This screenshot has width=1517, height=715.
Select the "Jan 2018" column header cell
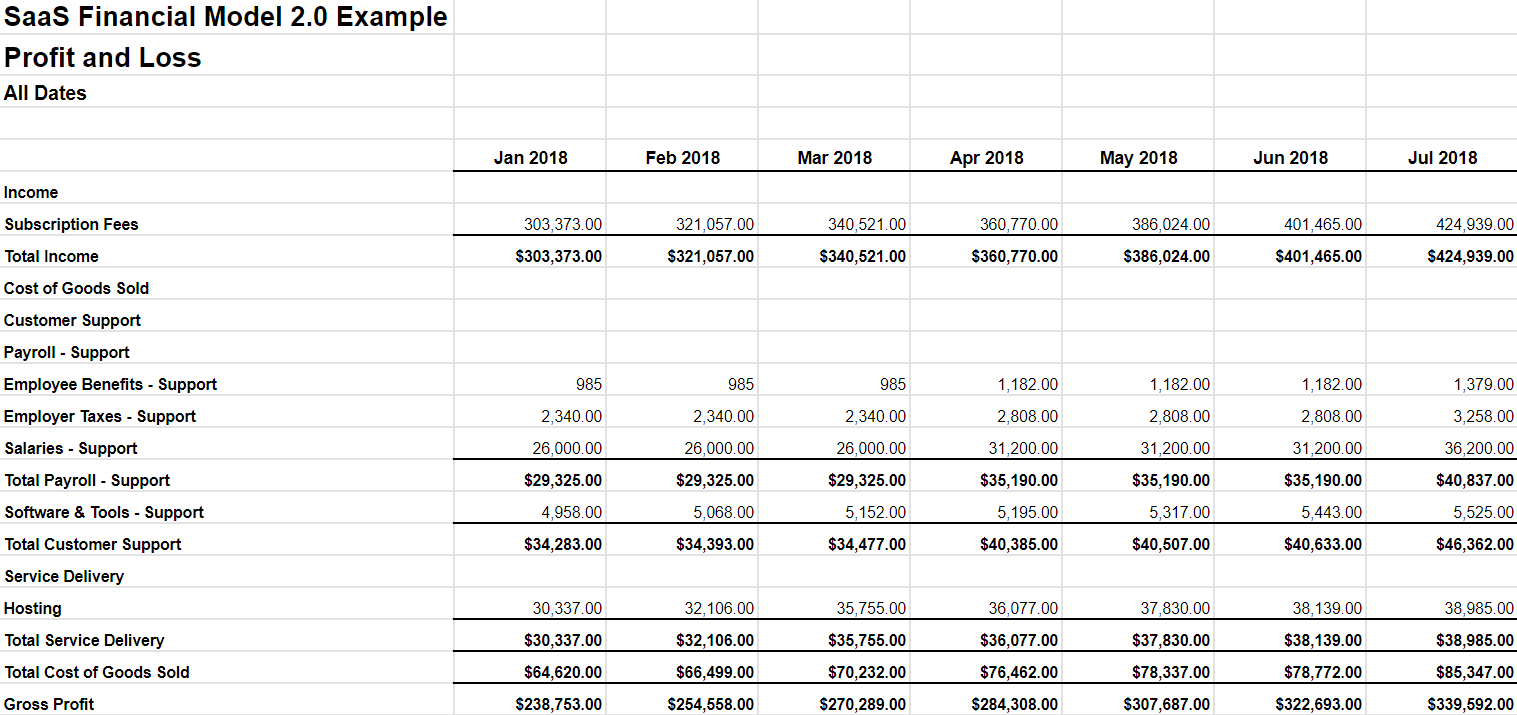point(530,158)
